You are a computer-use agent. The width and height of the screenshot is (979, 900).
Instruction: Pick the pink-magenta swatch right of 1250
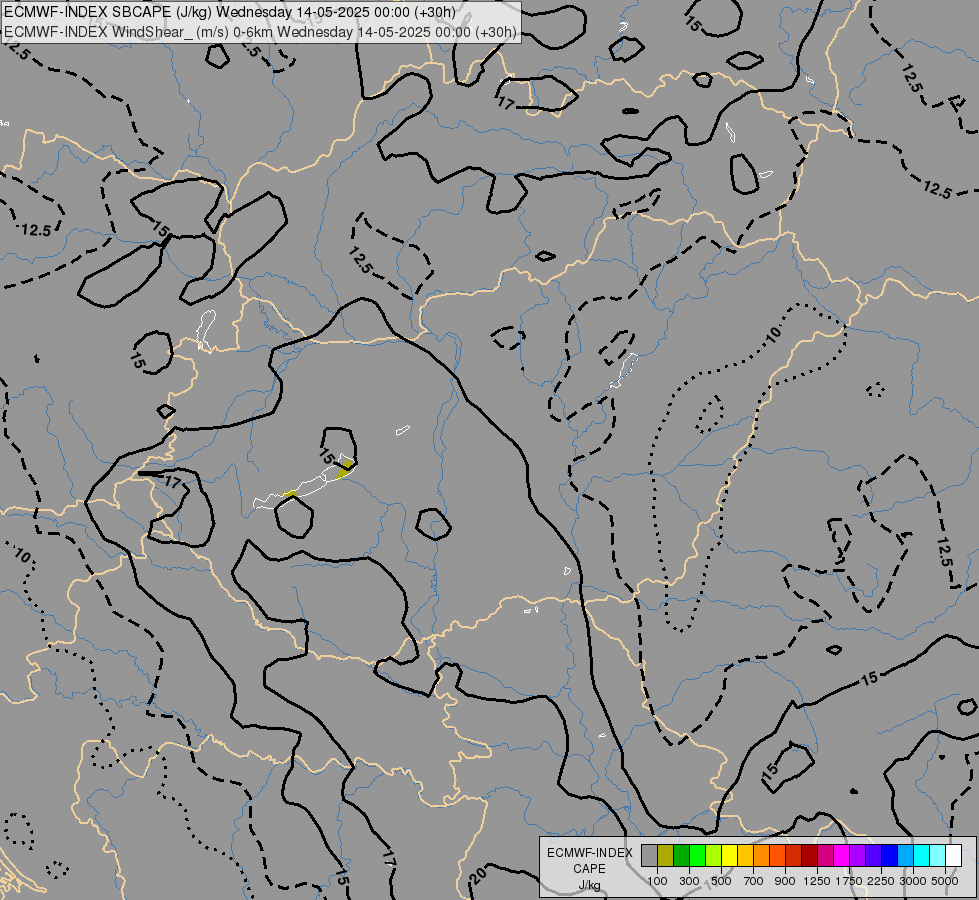[x=825, y=856]
